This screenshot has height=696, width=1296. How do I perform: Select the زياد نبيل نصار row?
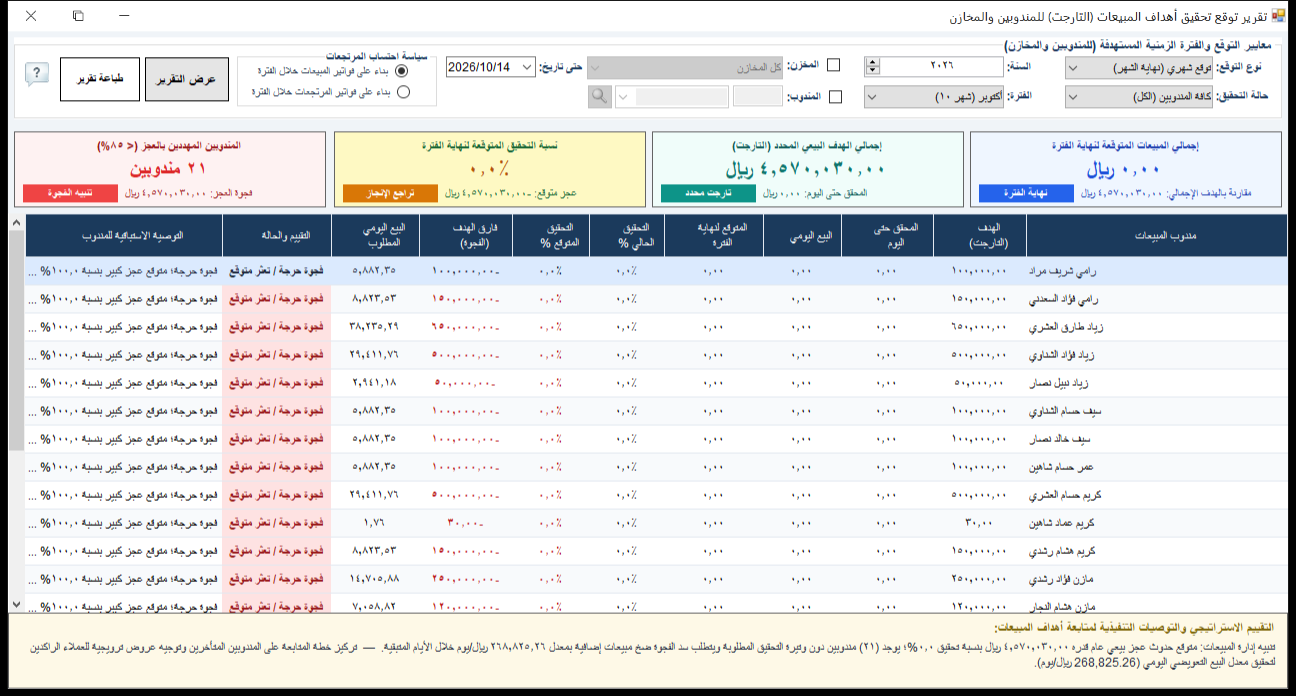click(656, 383)
